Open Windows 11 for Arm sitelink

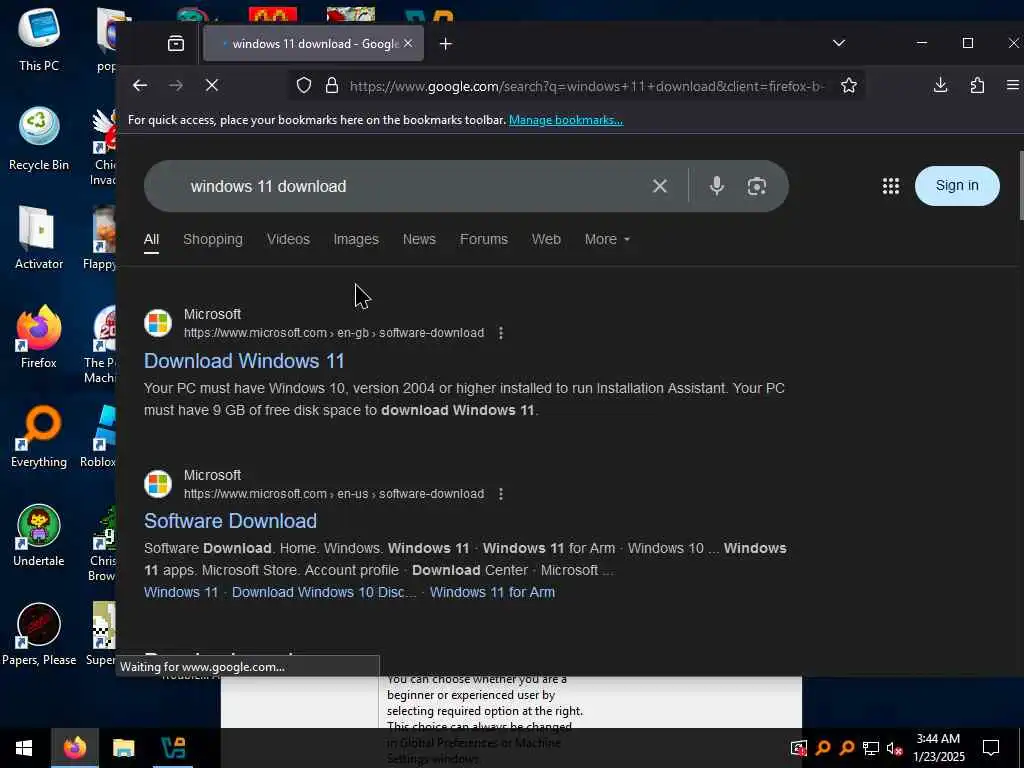(x=492, y=592)
